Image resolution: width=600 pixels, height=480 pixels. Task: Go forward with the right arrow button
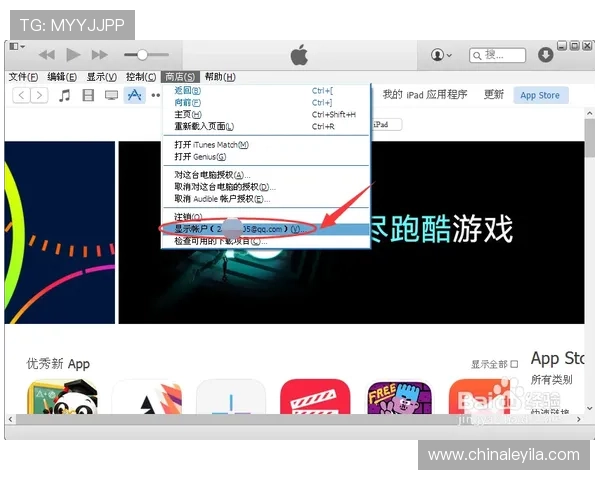(x=39, y=95)
